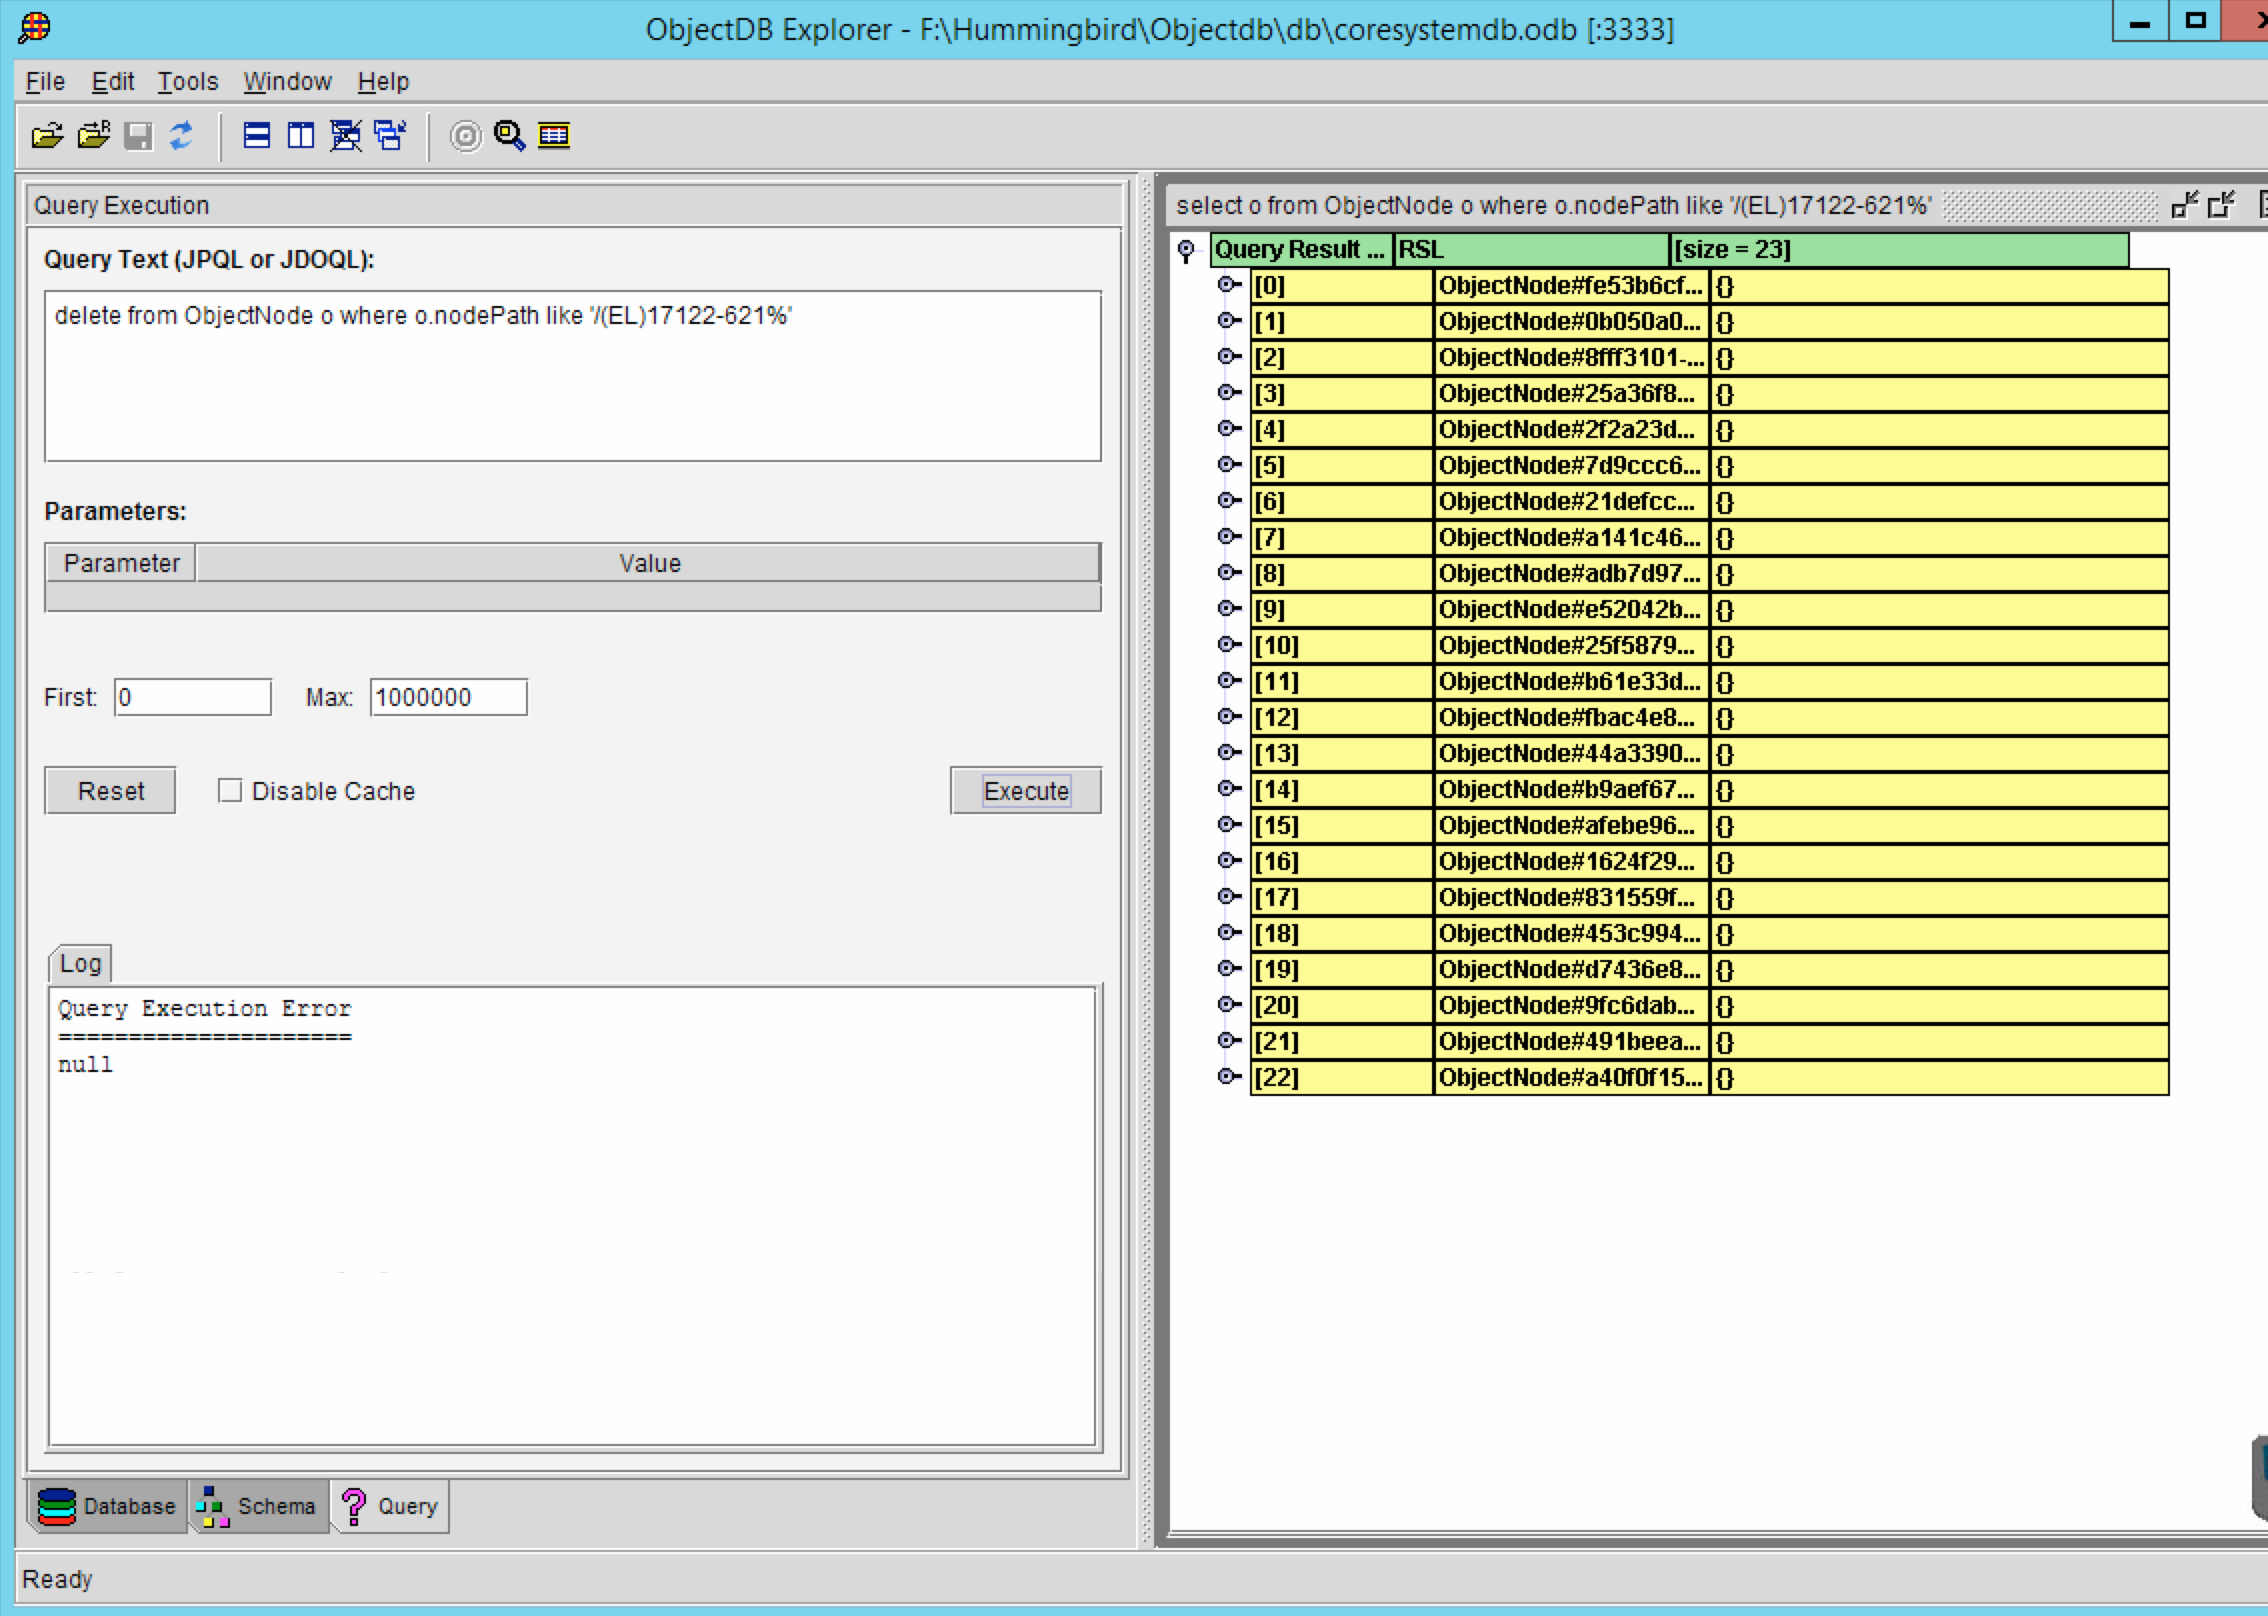Expand result row [3]
The width and height of the screenshot is (2268, 1616).
click(x=1229, y=393)
